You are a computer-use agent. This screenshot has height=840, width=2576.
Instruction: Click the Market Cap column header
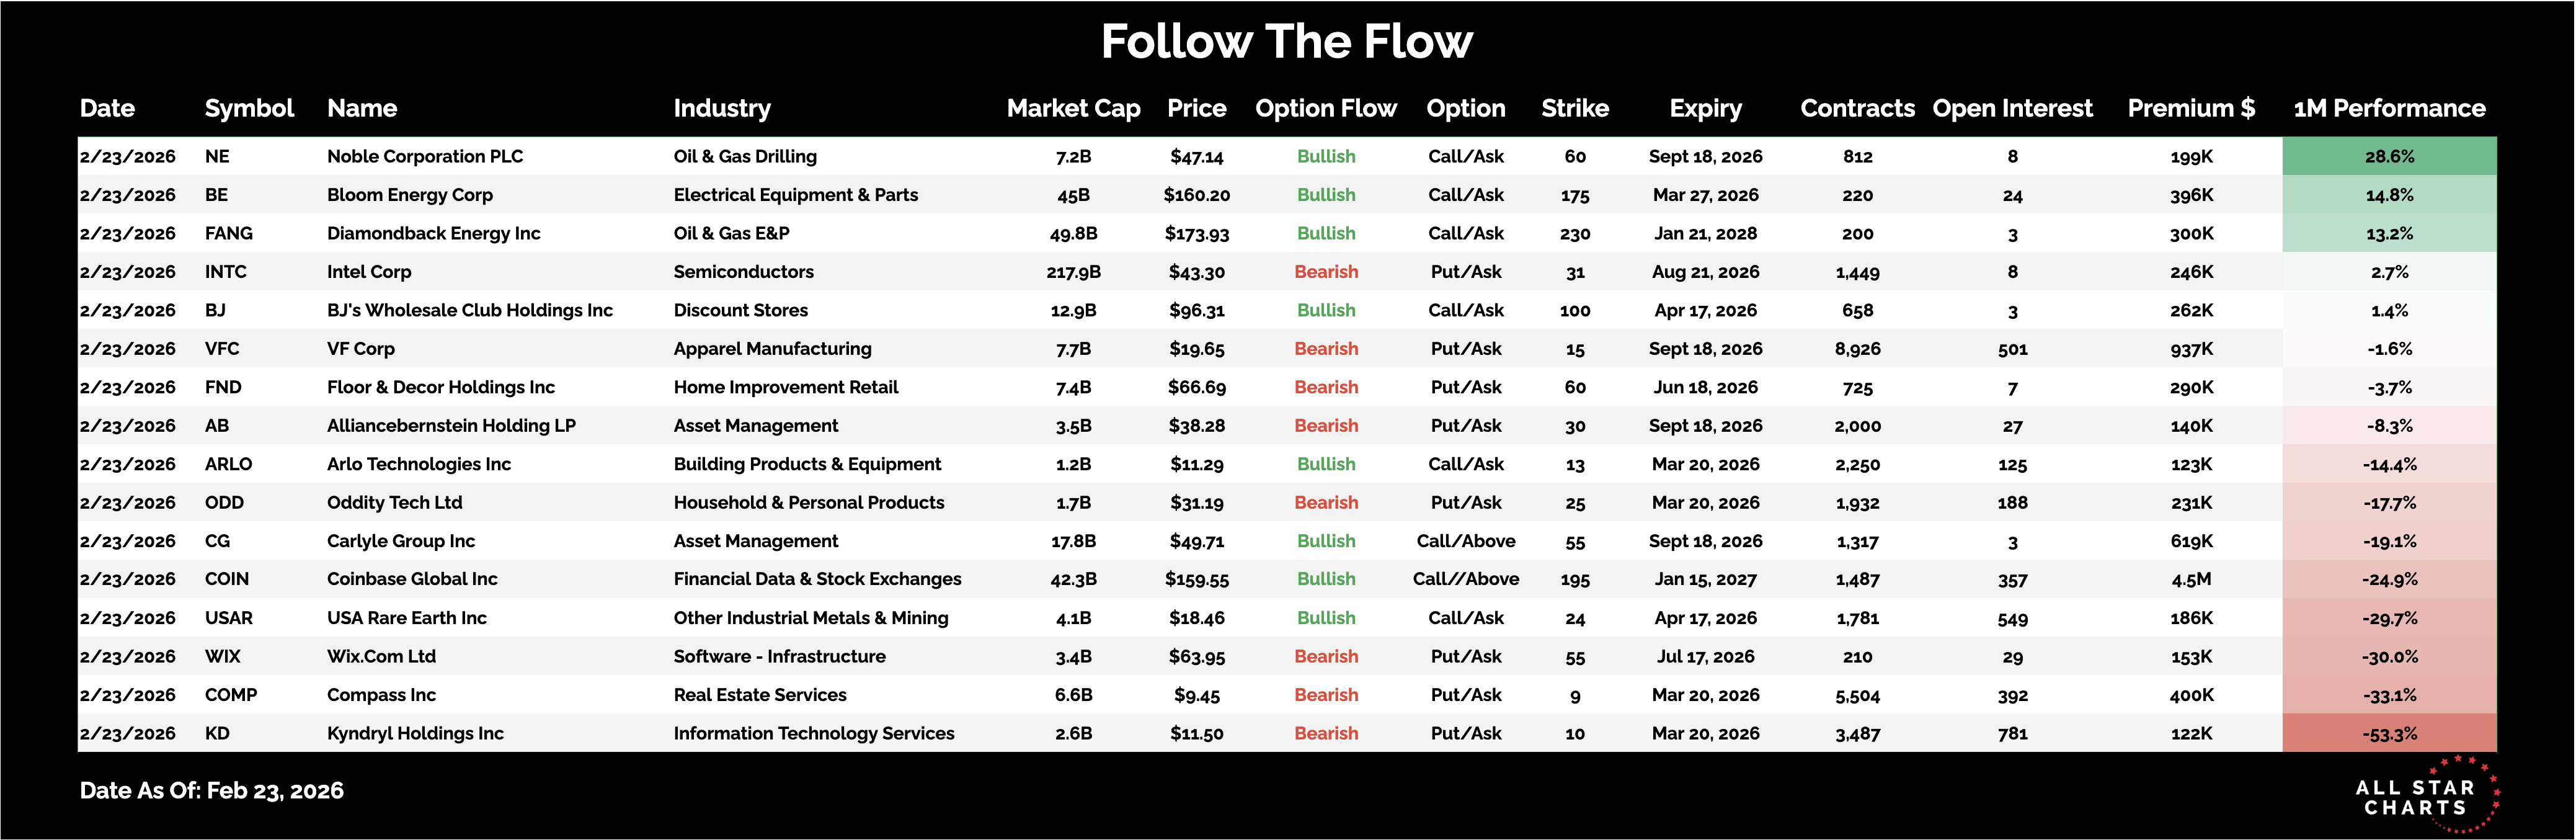[x=1073, y=108]
